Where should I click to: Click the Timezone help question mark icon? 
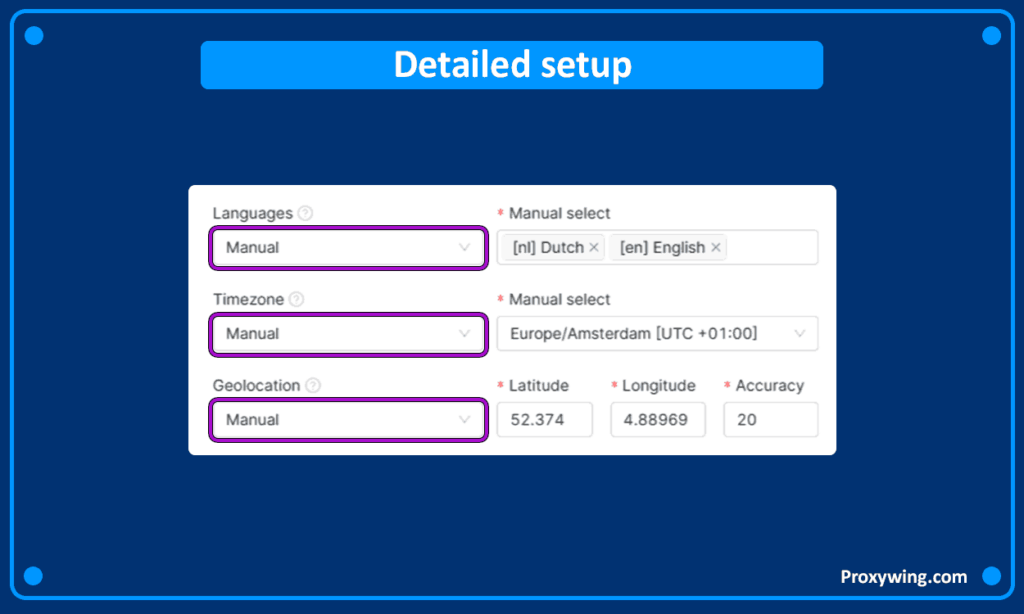[297, 299]
